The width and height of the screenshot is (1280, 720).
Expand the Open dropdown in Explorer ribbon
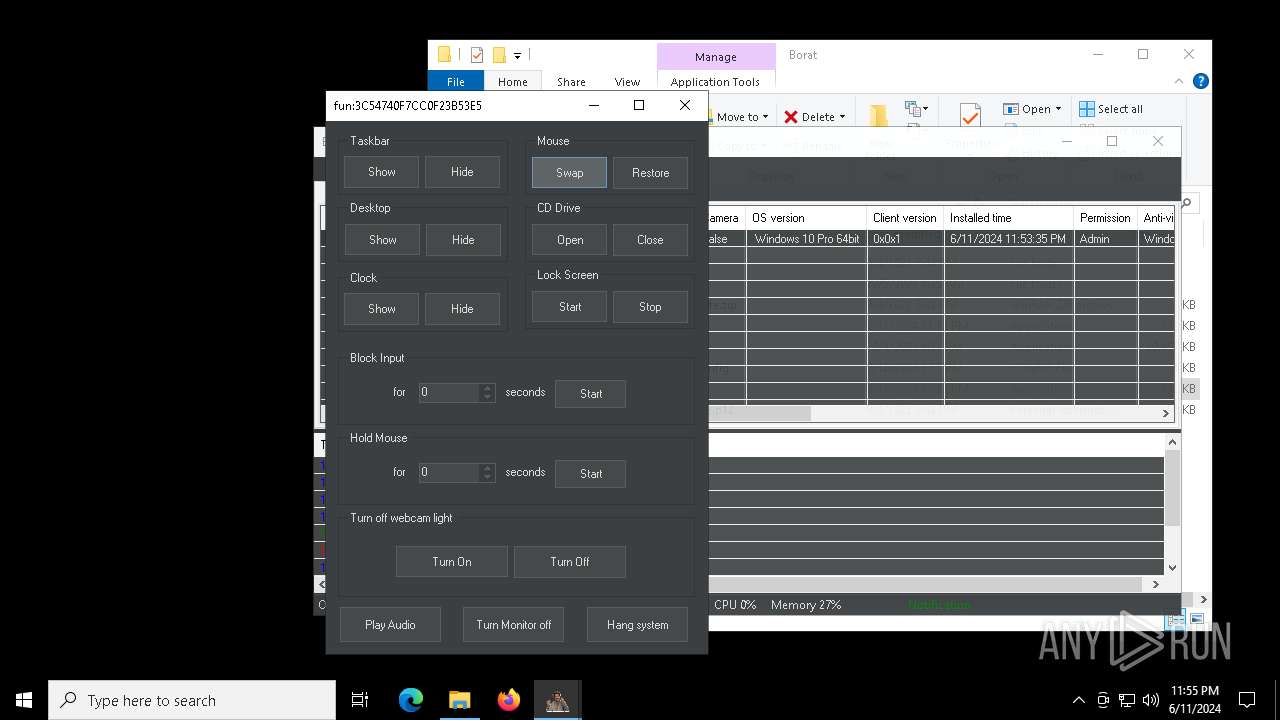point(1059,109)
